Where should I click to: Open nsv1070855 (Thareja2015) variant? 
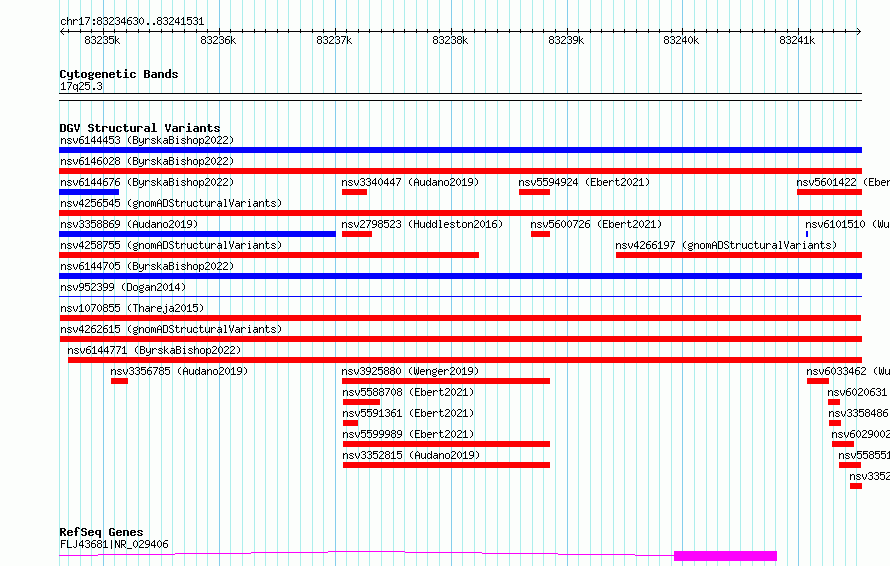132,308
